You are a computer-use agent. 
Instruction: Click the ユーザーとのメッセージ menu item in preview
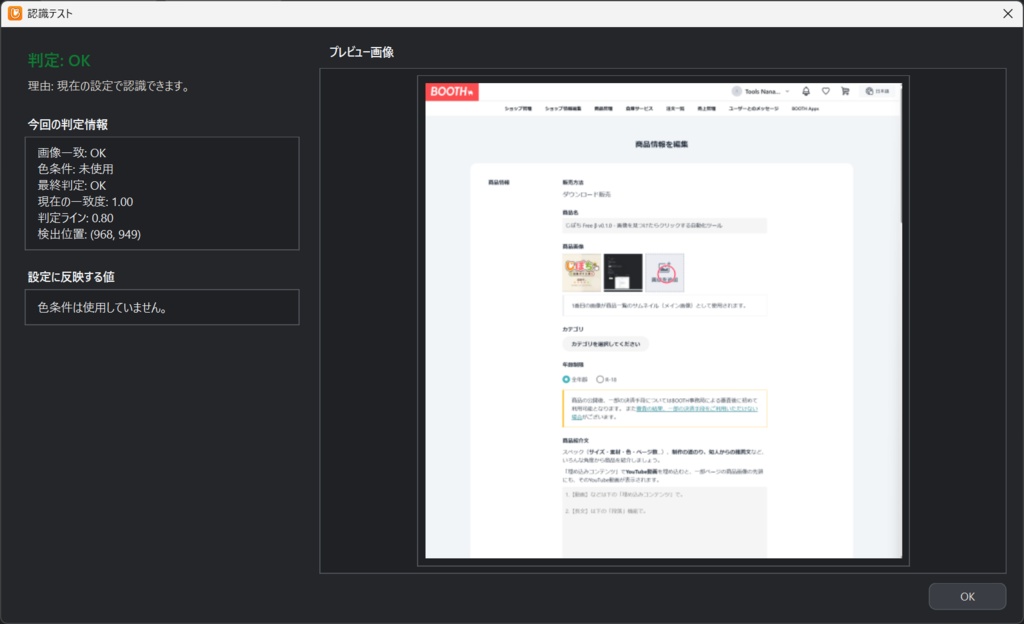[754, 109]
